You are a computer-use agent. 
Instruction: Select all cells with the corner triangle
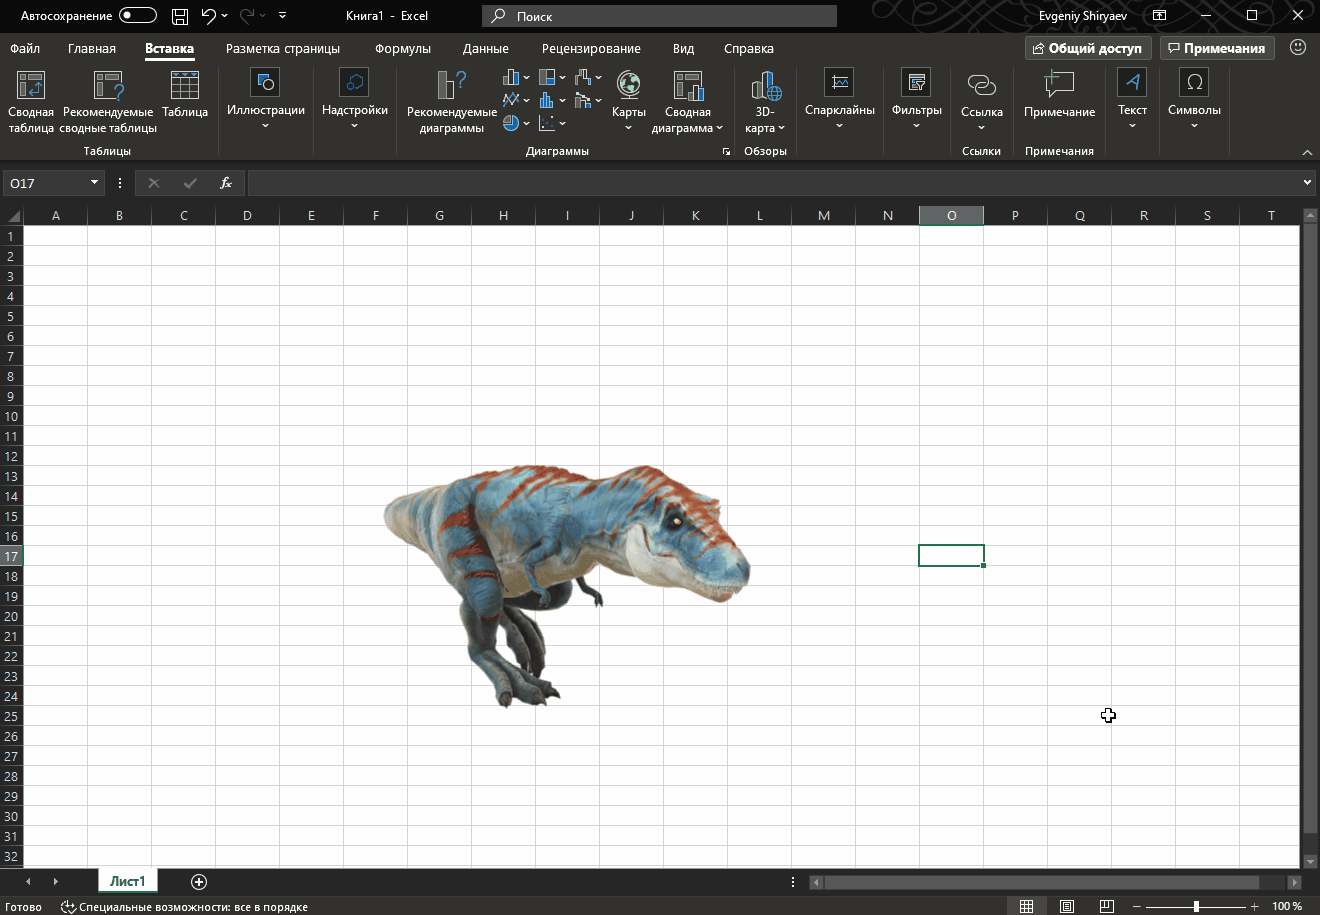(x=12, y=216)
